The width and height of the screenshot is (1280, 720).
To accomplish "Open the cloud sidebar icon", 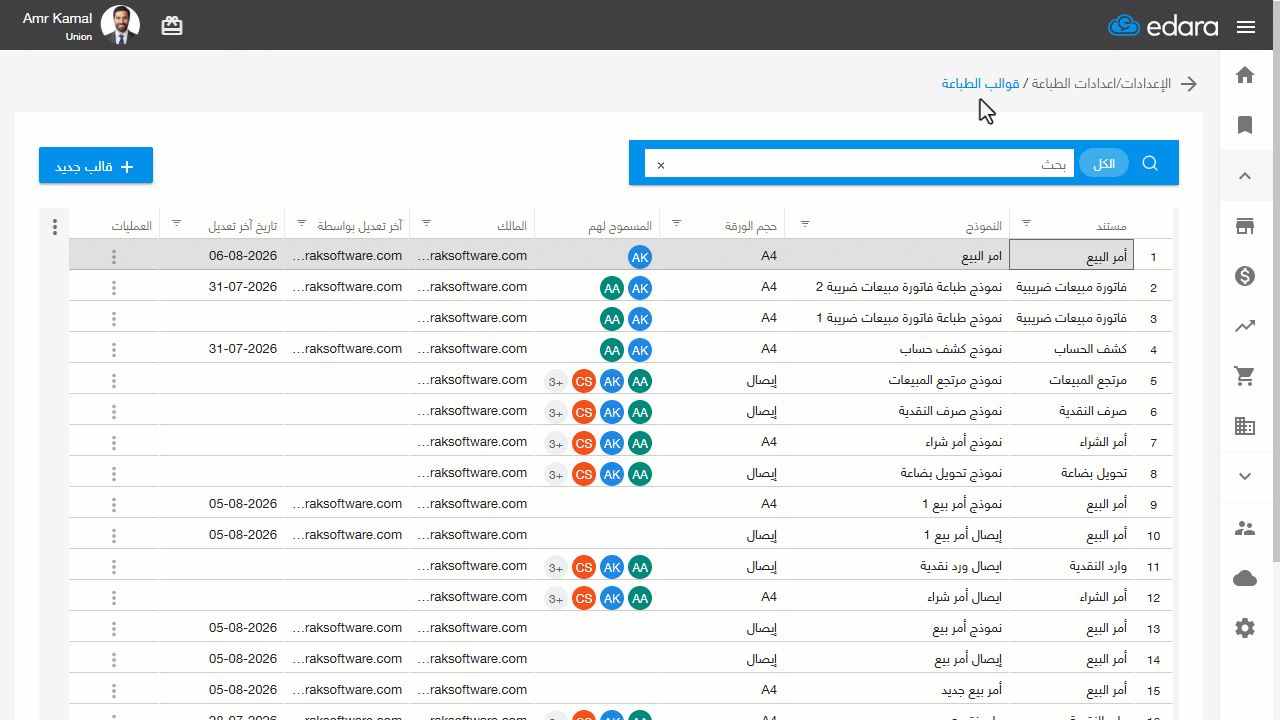I will pos(1245,578).
